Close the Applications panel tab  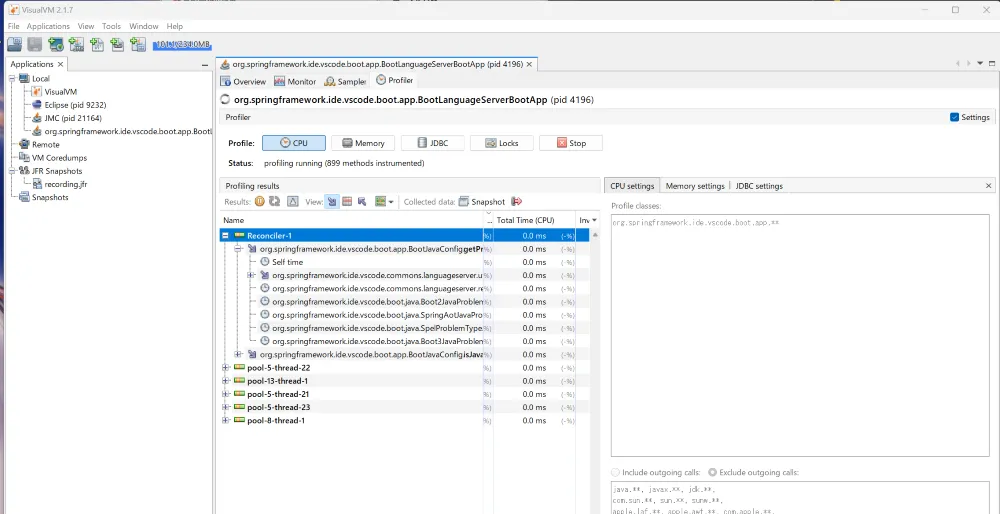[61, 64]
